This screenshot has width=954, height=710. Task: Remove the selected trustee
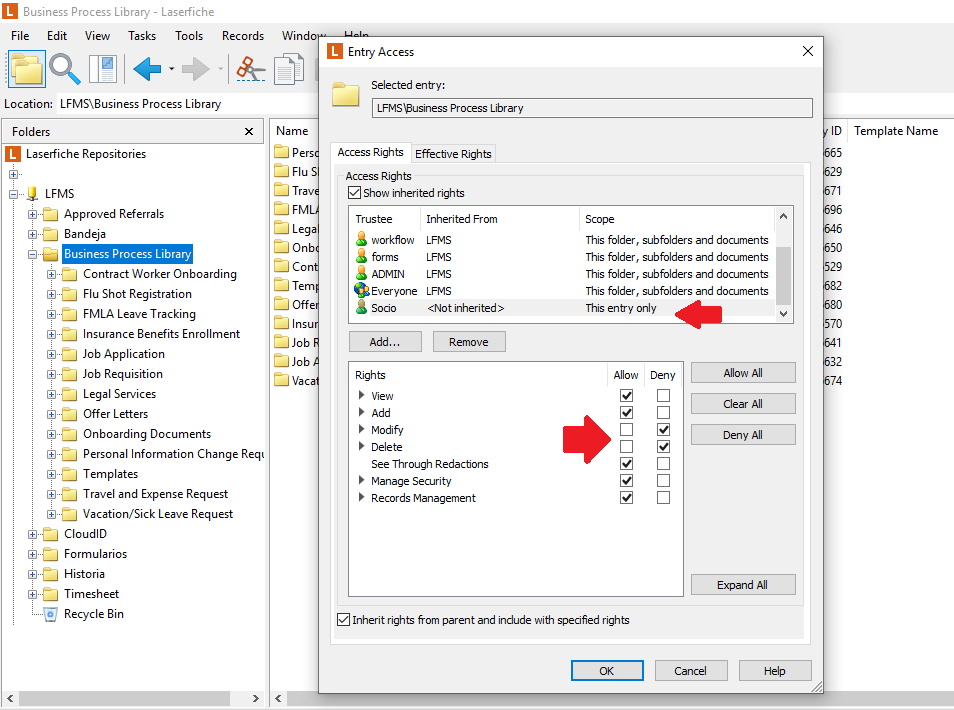469,342
